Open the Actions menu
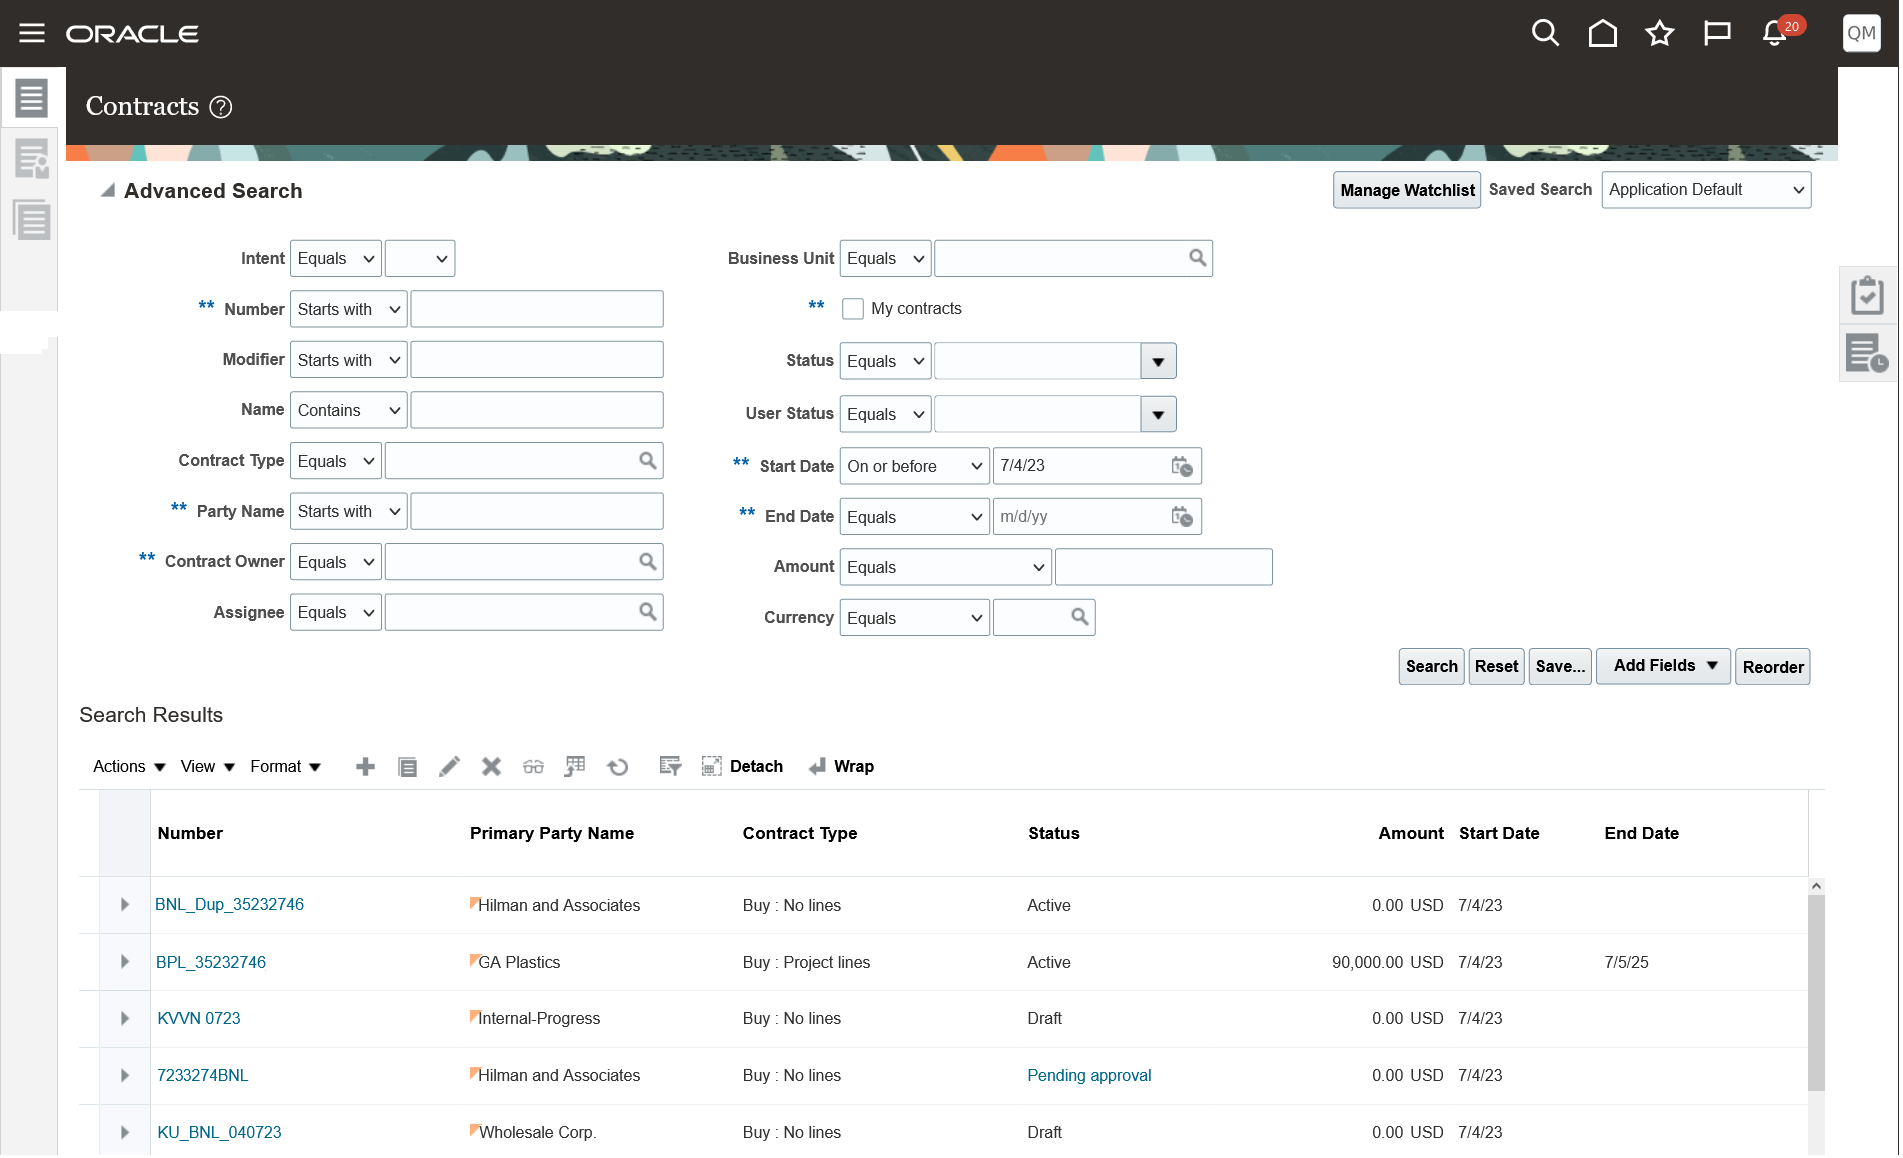The width and height of the screenshot is (1903, 1158). point(129,767)
